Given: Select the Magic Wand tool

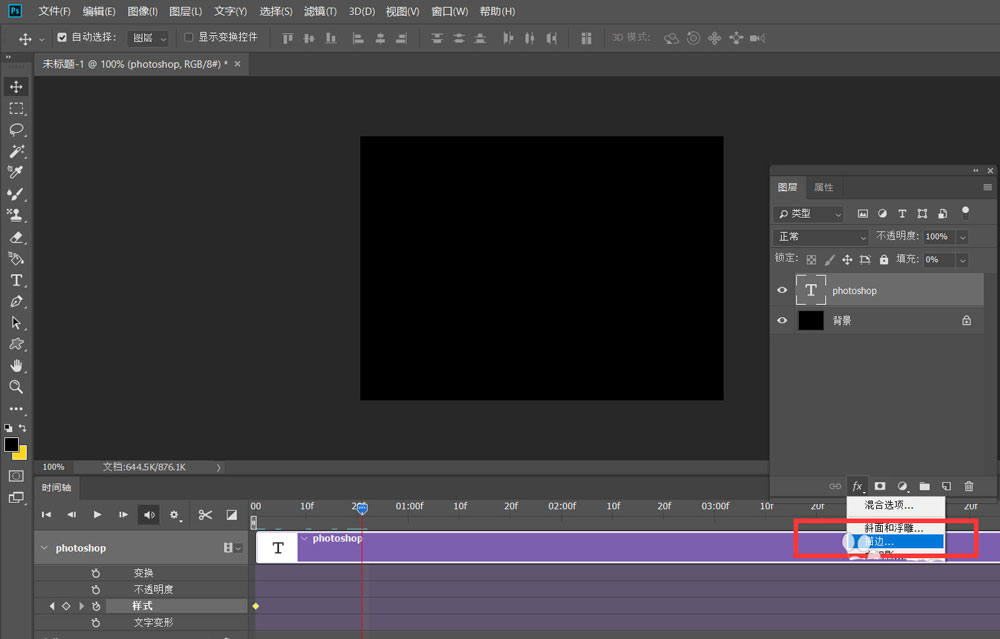Looking at the screenshot, I should (16, 151).
